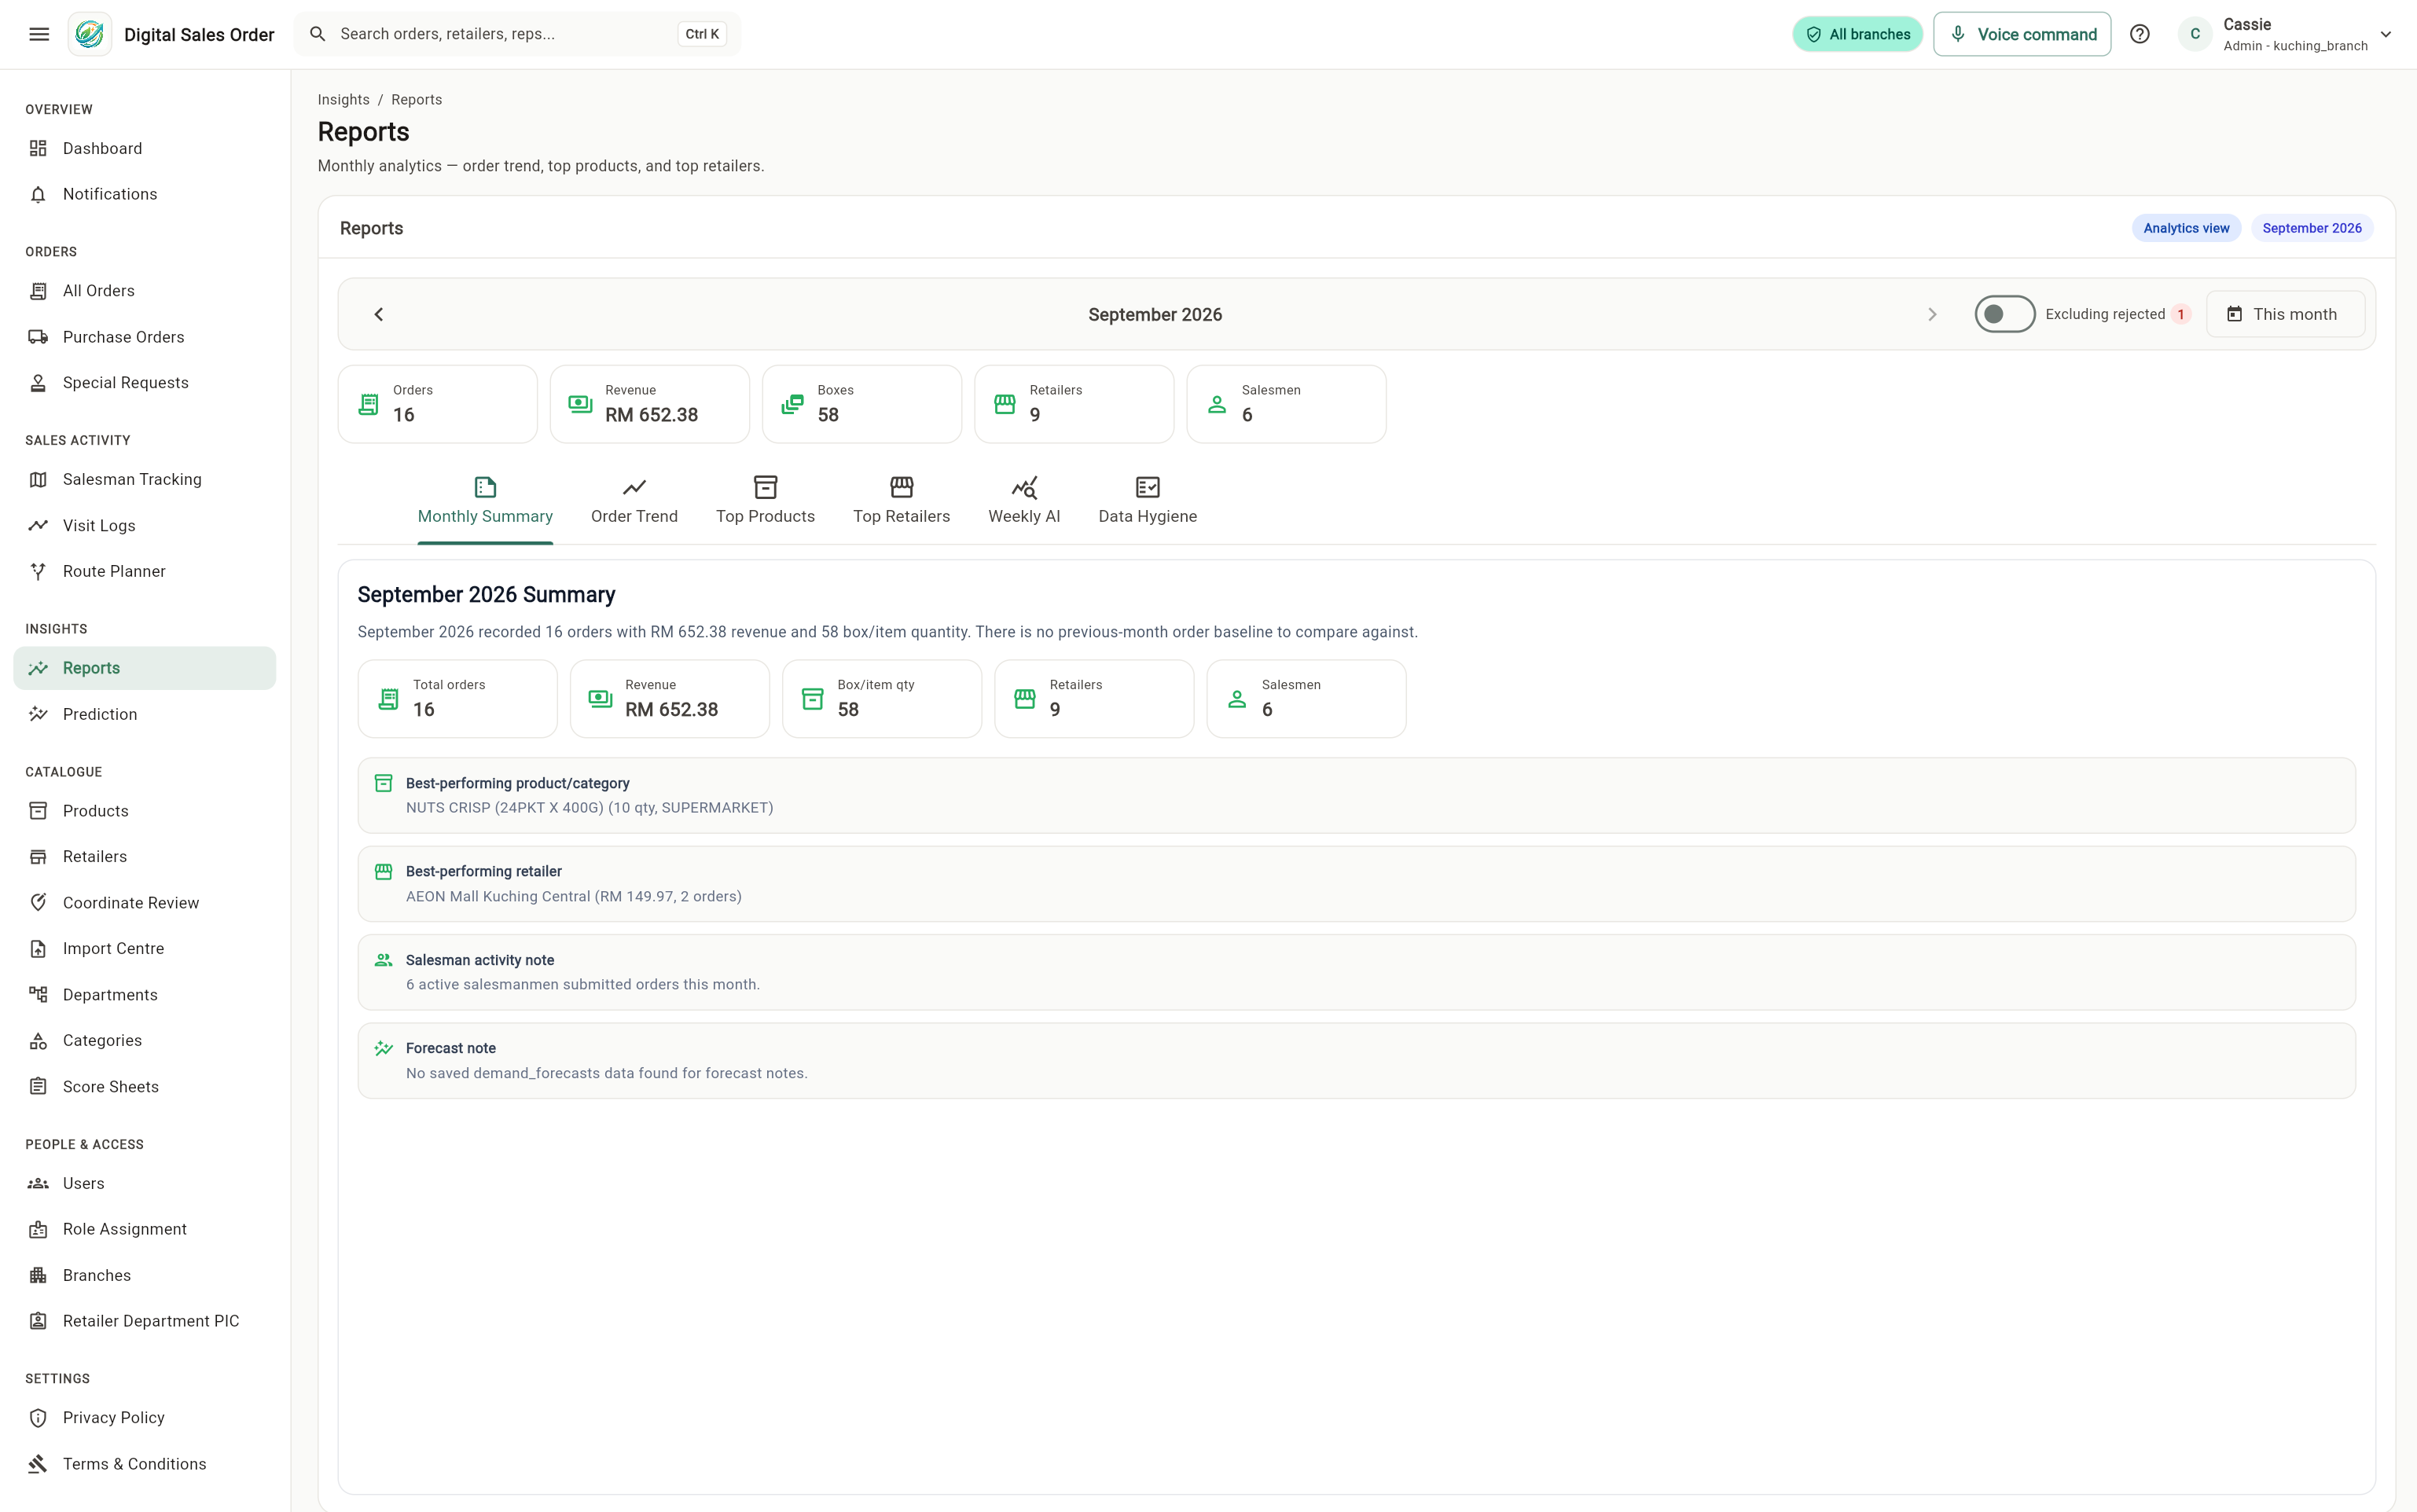The height and width of the screenshot is (1512, 2417).
Task: Click the NUTS CRISP best product text
Action: click(x=589, y=808)
